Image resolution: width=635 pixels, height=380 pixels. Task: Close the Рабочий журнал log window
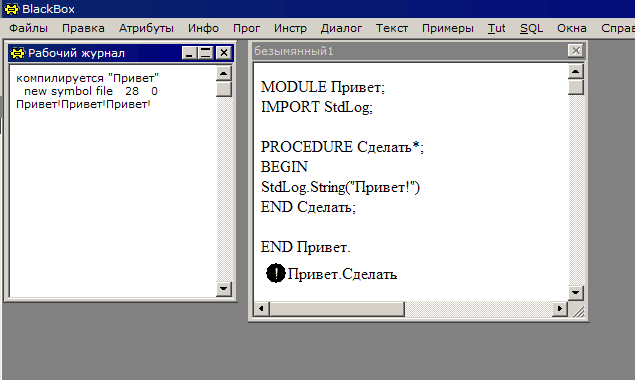pos(224,53)
